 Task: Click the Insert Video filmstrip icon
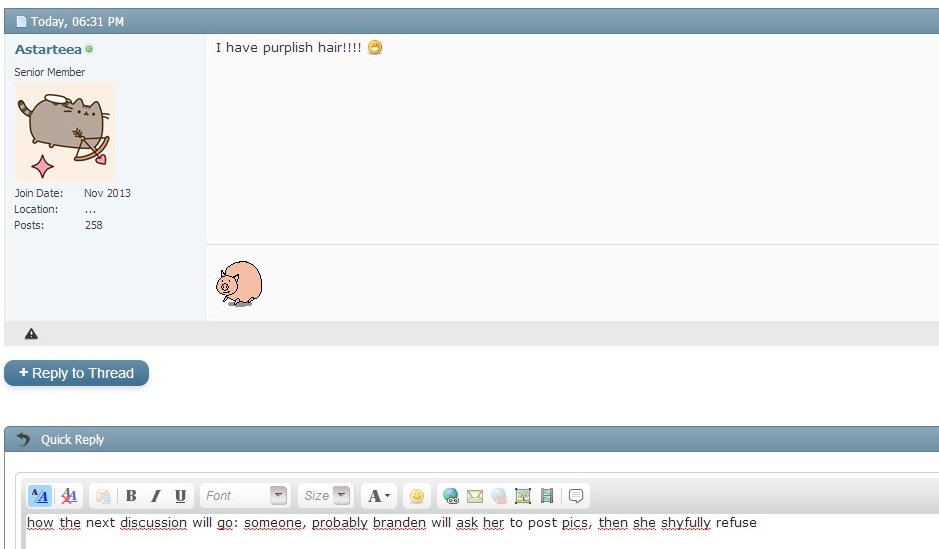click(x=547, y=496)
